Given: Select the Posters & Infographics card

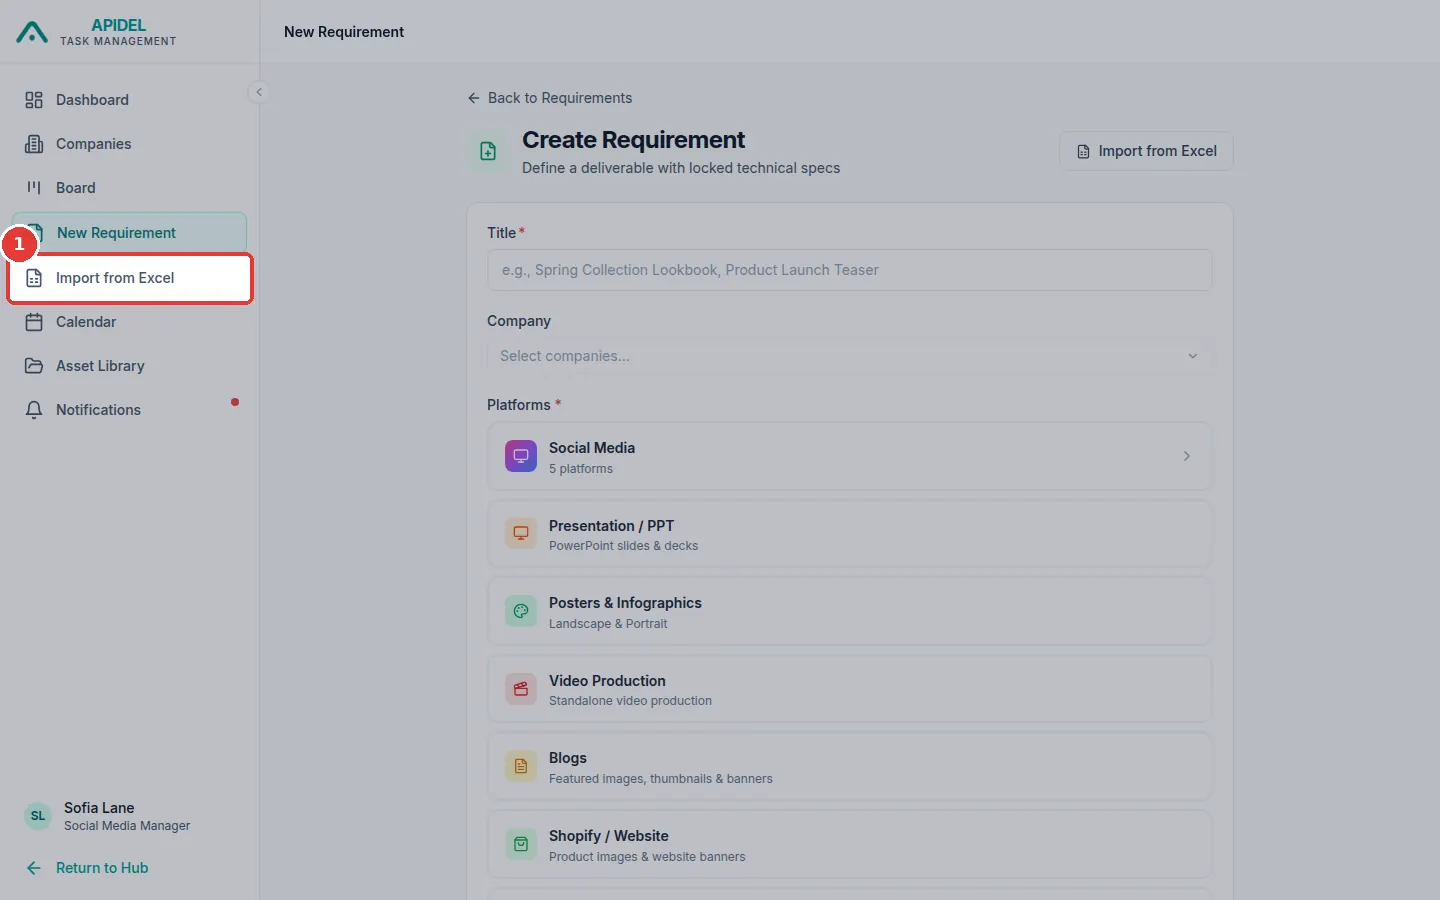Looking at the screenshot, I should pos(849,612).
